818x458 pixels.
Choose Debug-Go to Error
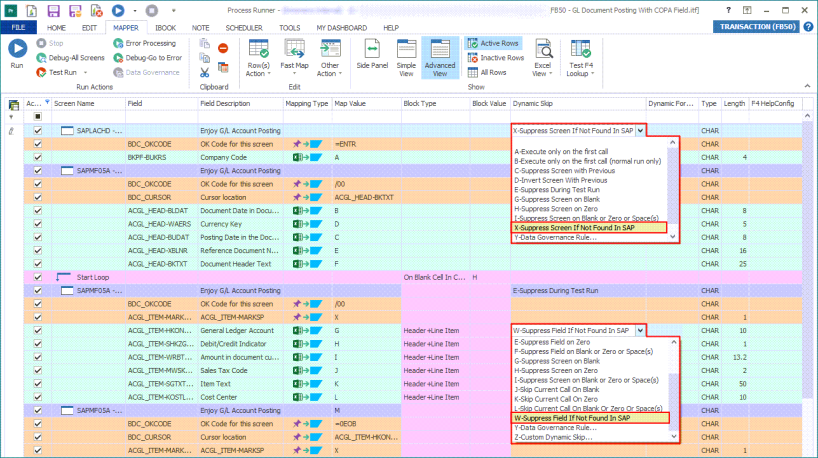point(148,58)
